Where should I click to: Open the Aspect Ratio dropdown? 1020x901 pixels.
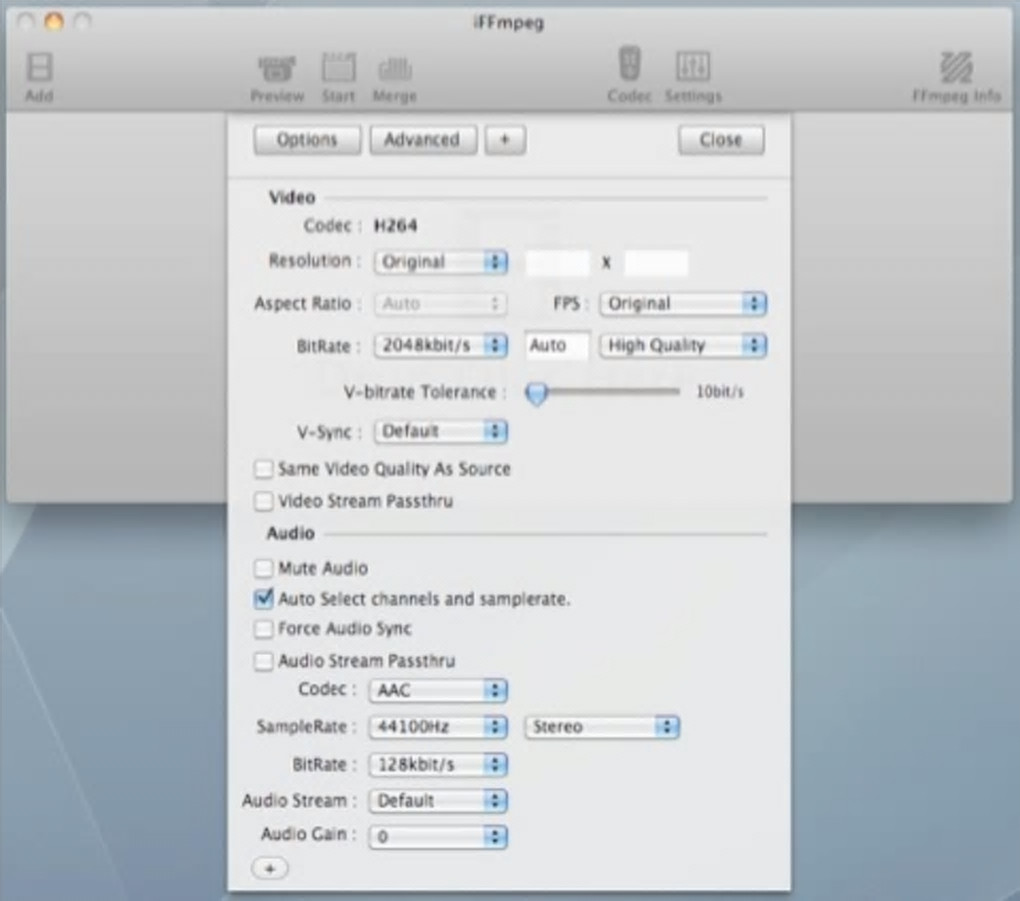click(x=440, y=304)
